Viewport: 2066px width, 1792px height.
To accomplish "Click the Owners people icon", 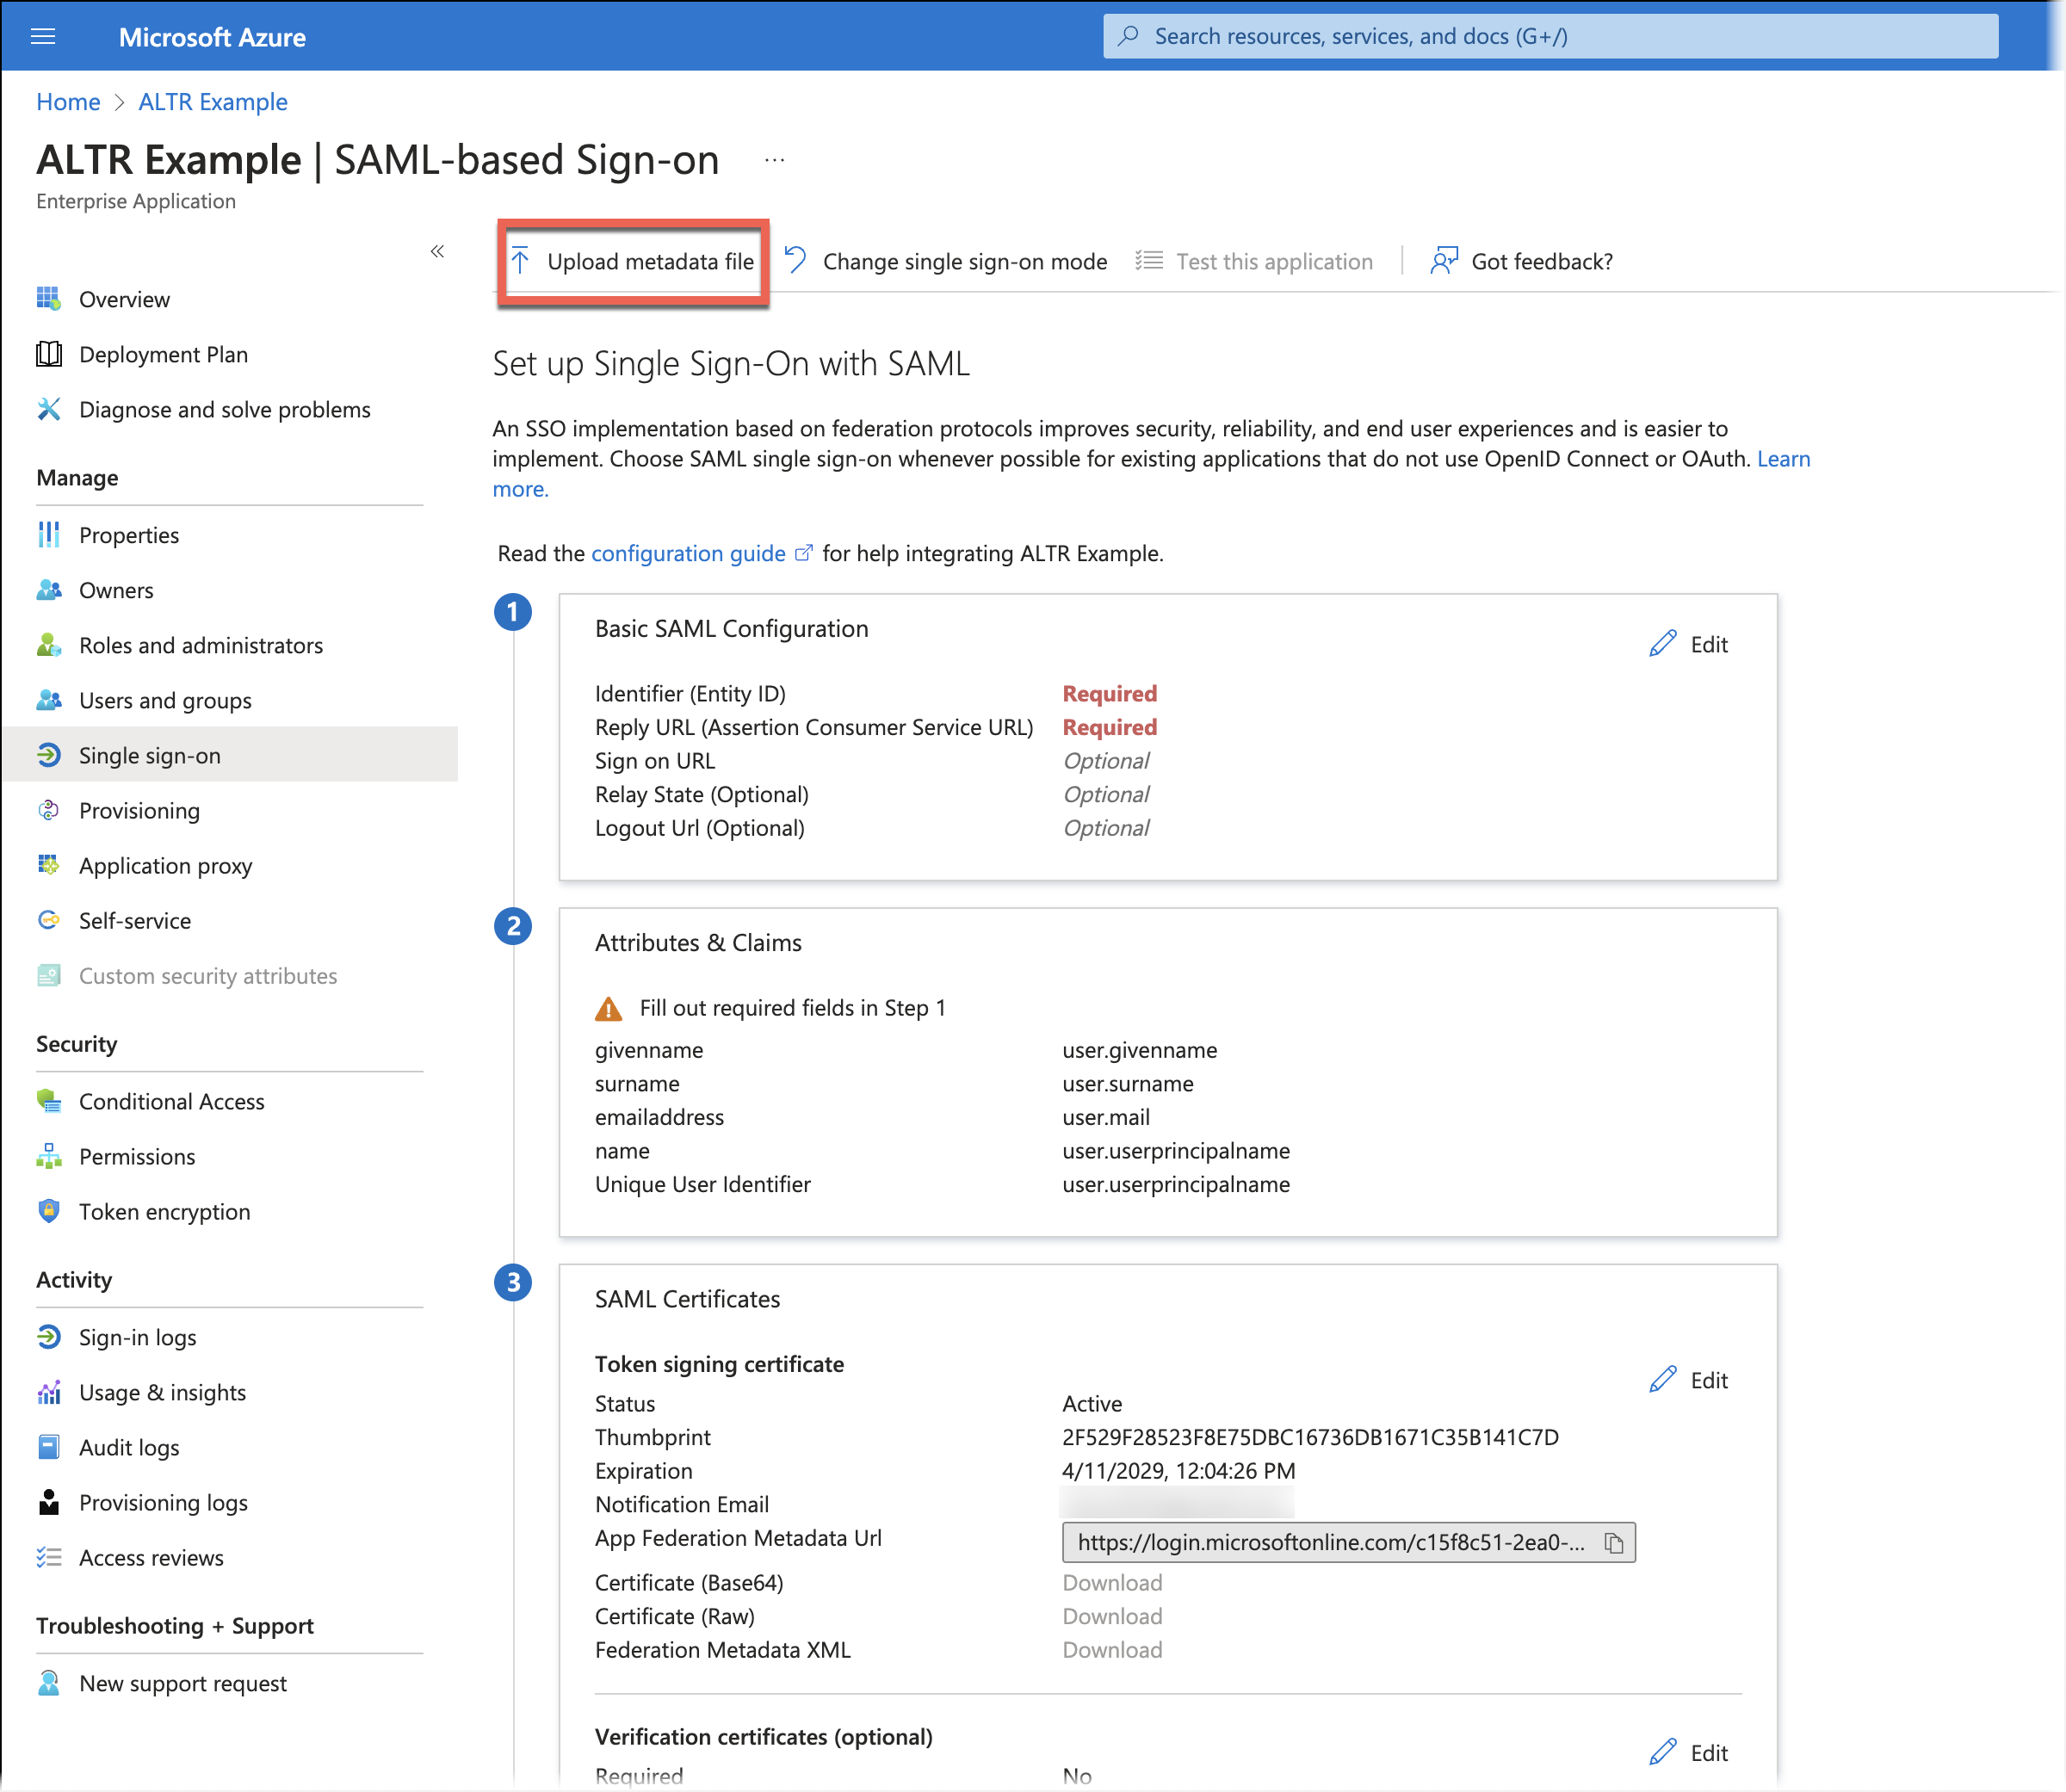I will click(x=49, y=590).
